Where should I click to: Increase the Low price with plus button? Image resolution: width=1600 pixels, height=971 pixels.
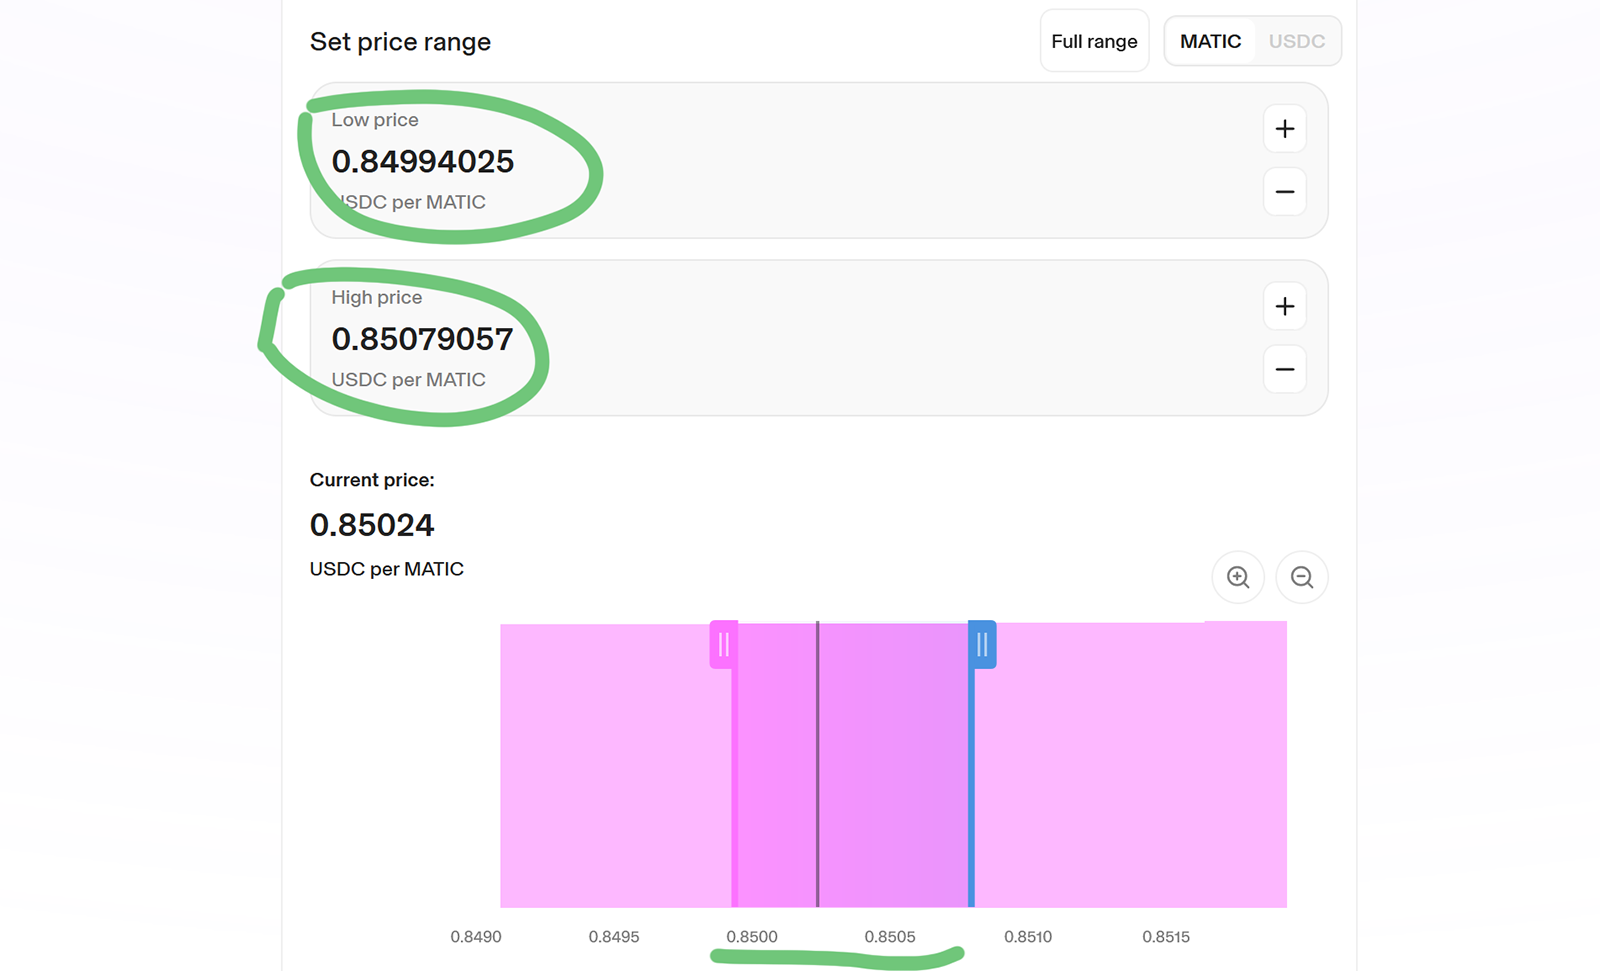1284,129
